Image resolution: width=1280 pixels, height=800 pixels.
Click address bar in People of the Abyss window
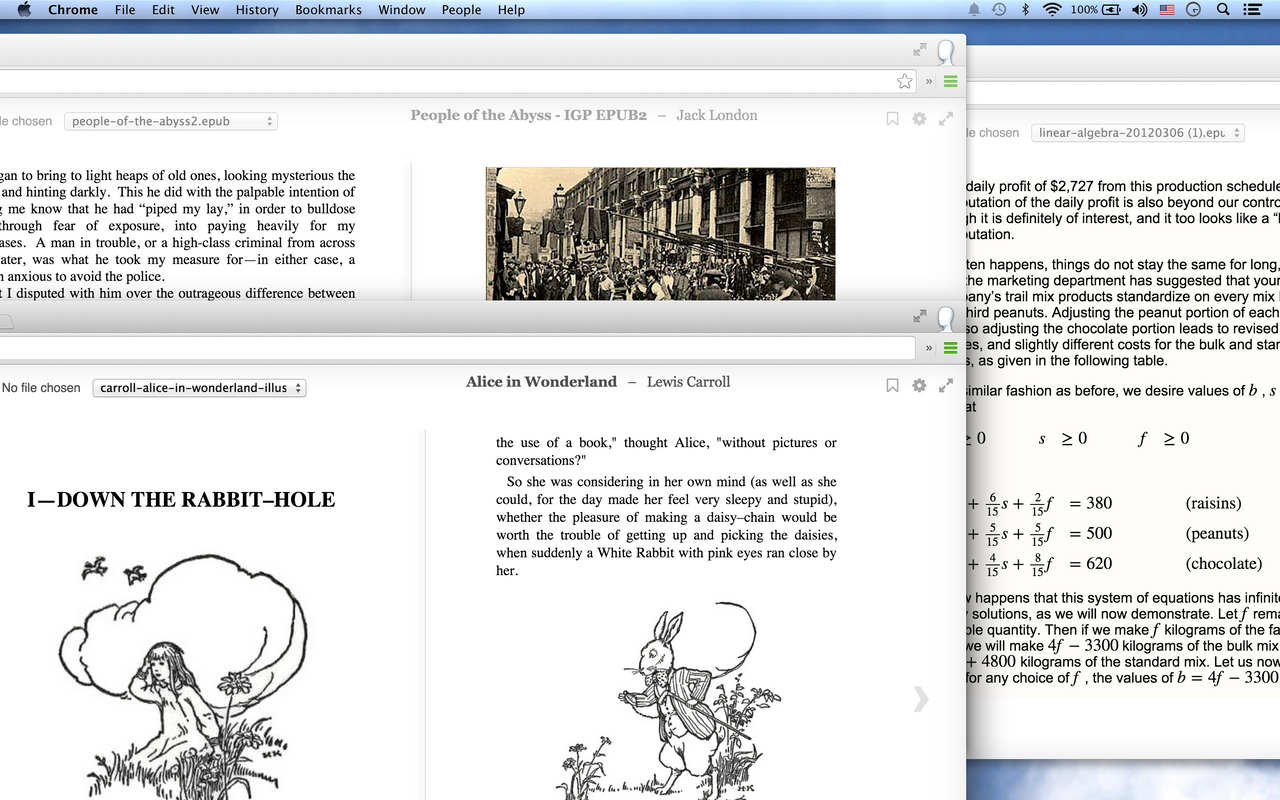point(457,81)
